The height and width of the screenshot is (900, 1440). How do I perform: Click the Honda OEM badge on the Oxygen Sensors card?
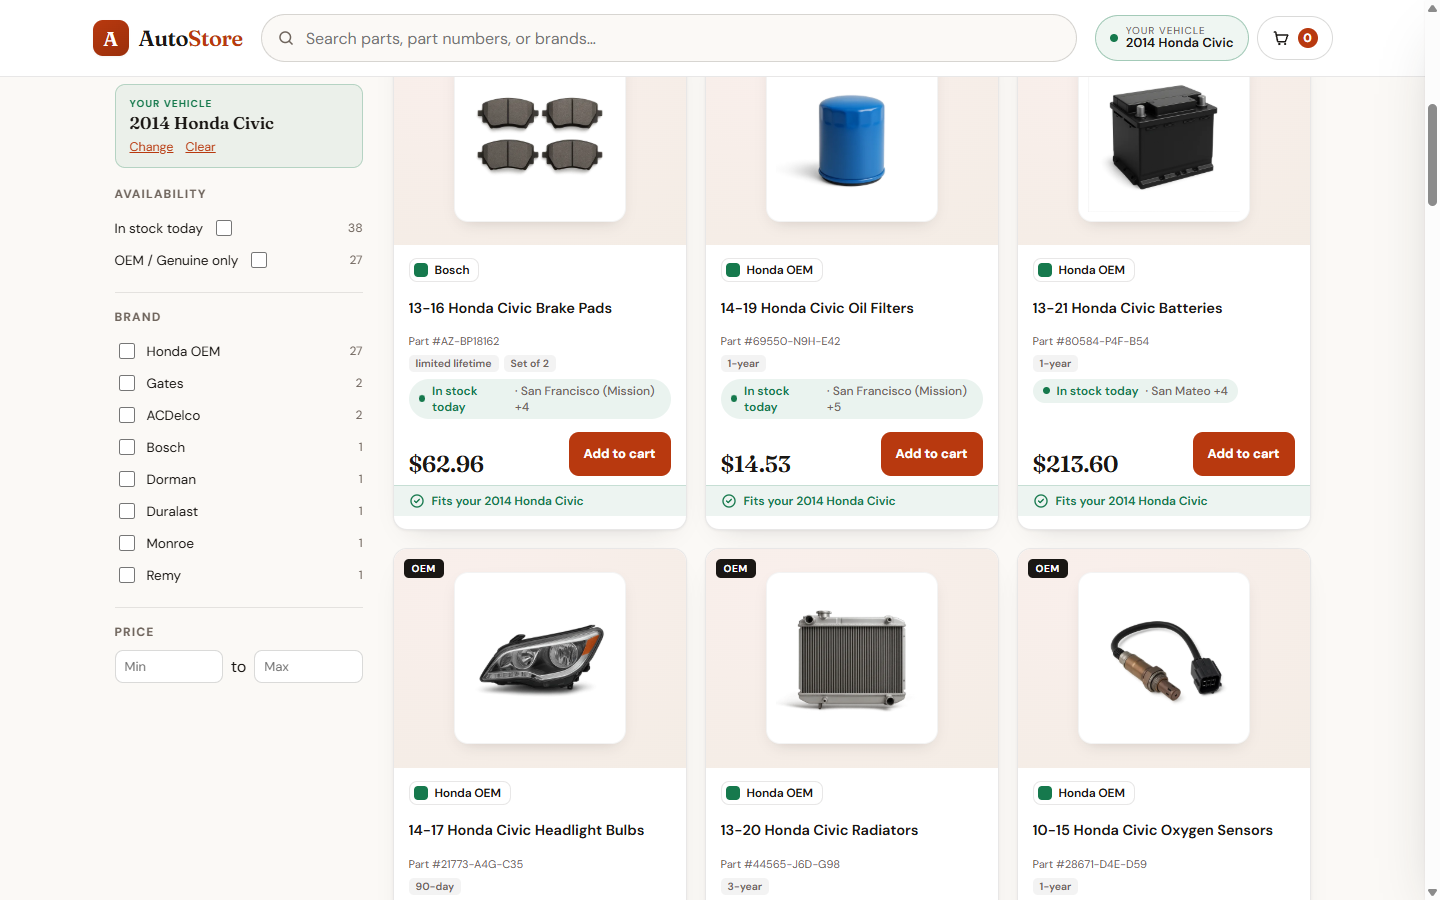coord(1083,793)
